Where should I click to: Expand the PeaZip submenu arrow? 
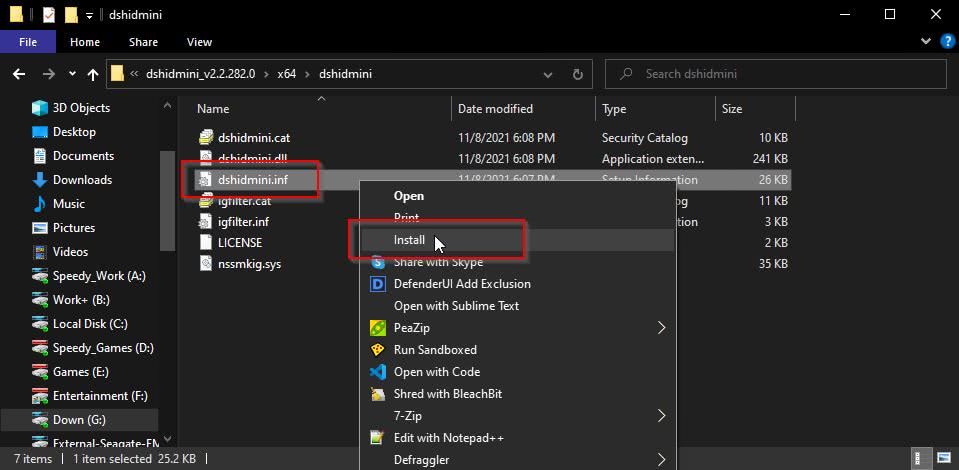tap(661, 328)
